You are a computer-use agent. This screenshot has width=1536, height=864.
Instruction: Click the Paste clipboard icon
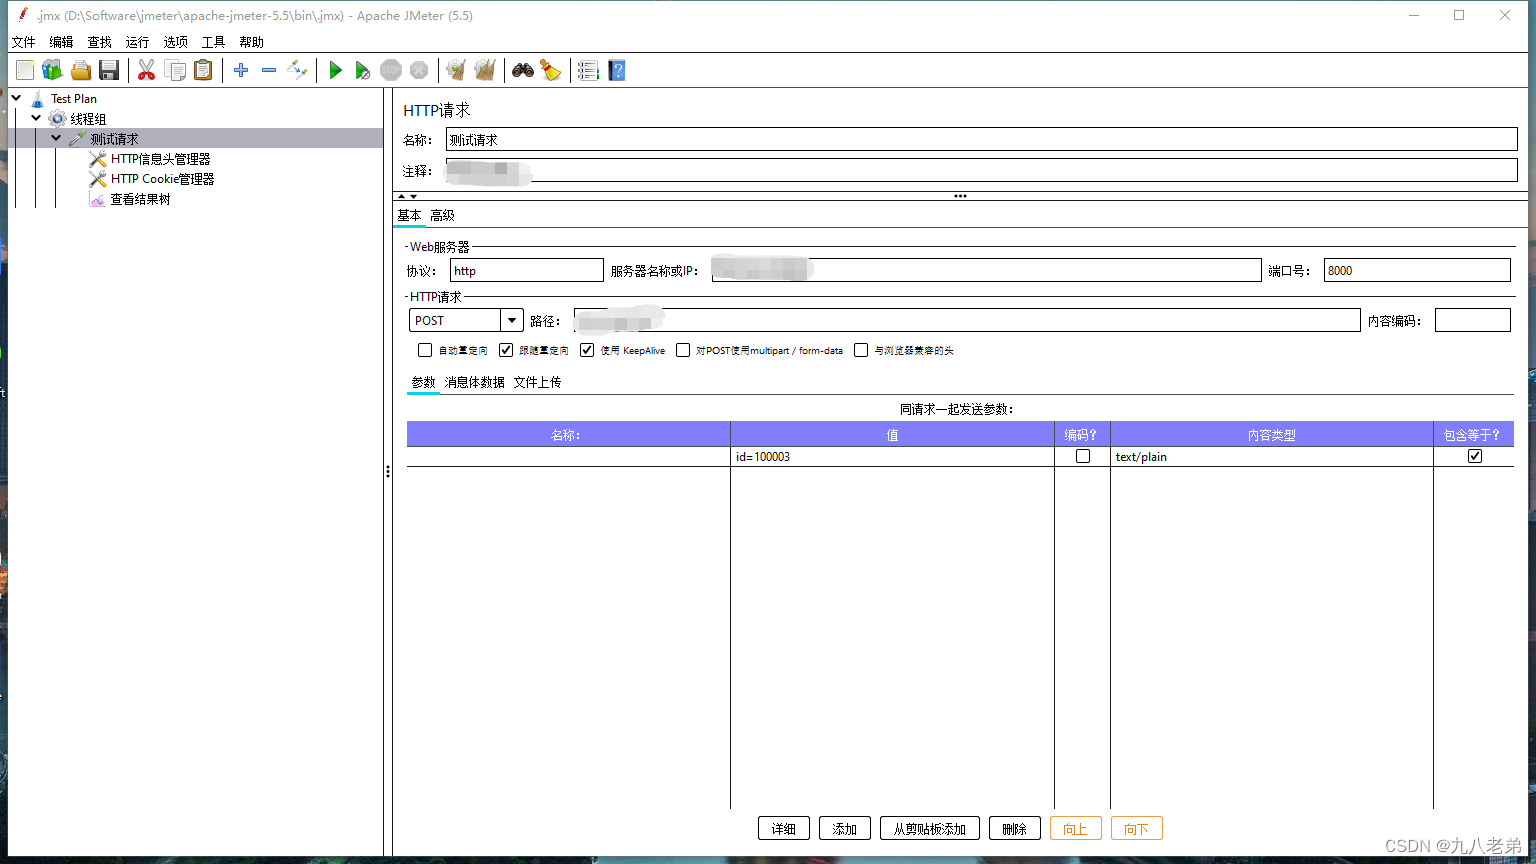tap(203, 70)
